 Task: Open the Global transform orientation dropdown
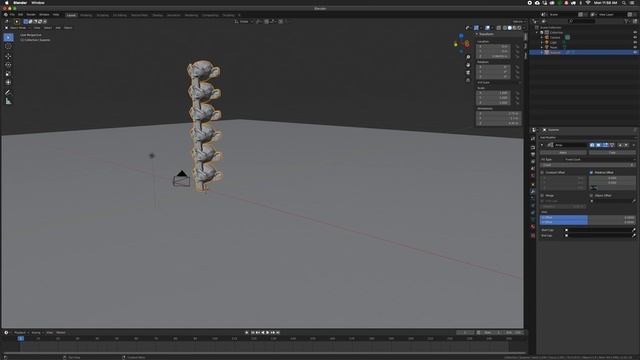(x=244, y=21)
